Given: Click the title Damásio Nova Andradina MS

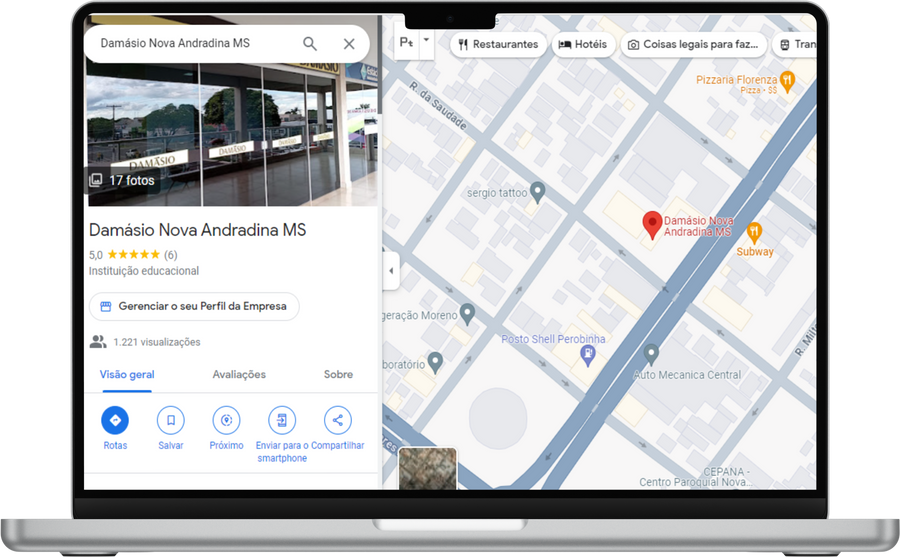Looking at the screenshot, I should coord(197,230).
